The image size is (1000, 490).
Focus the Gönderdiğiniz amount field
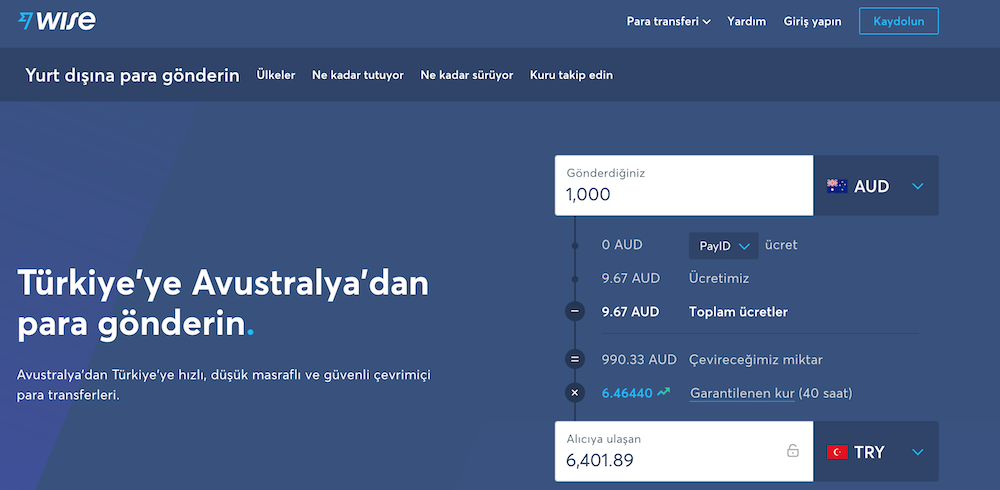tap(684, 186)
